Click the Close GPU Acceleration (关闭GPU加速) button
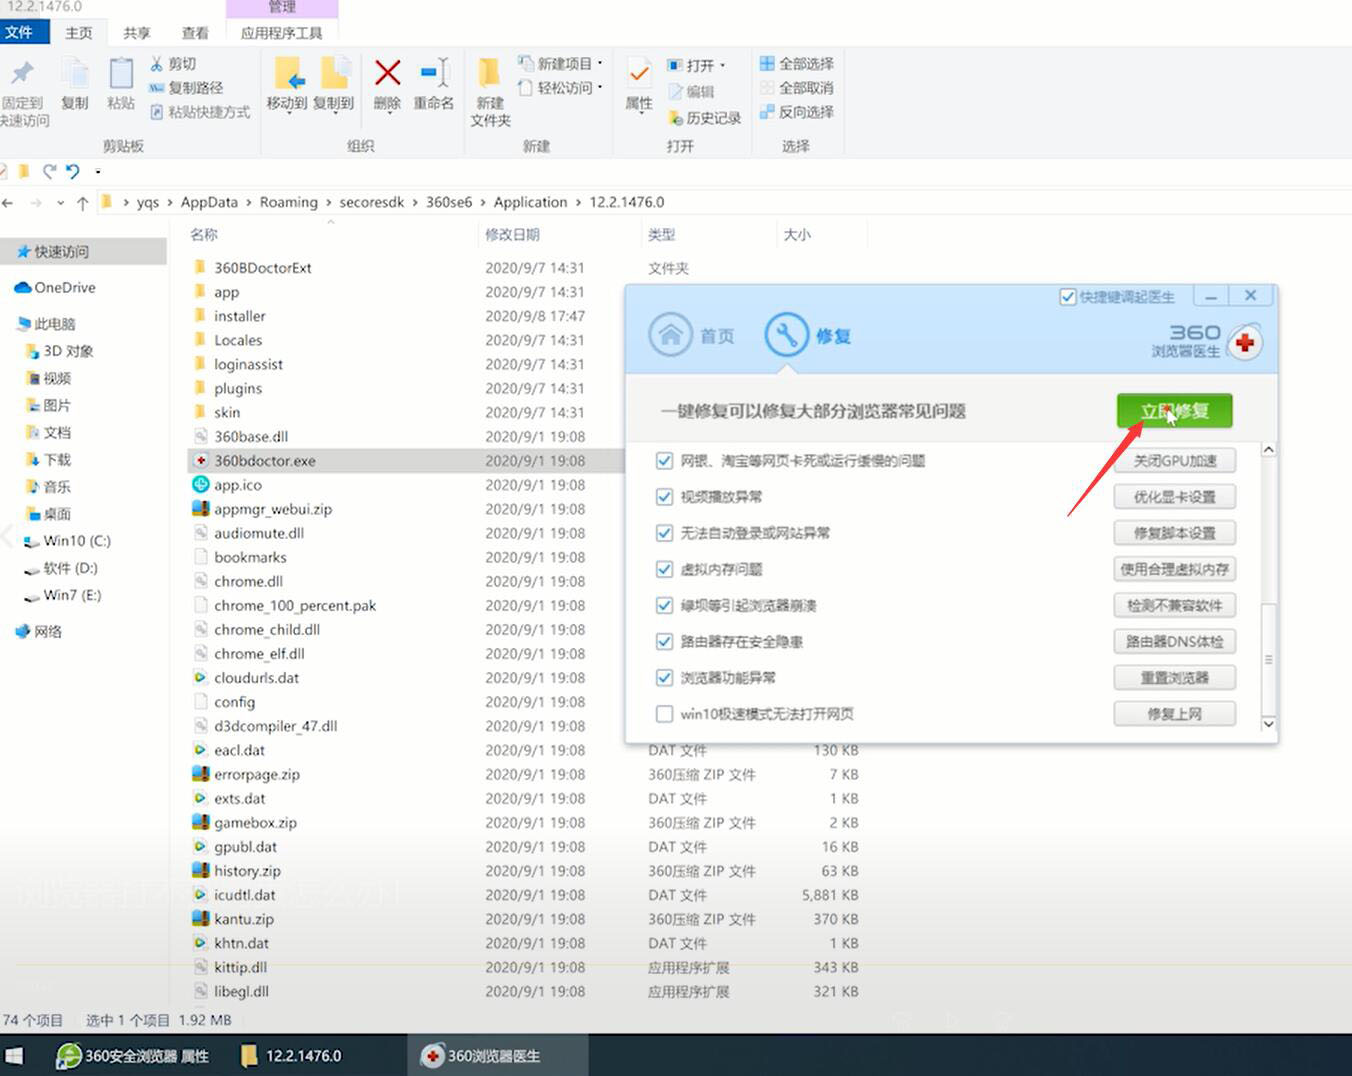 [1174, 461]
